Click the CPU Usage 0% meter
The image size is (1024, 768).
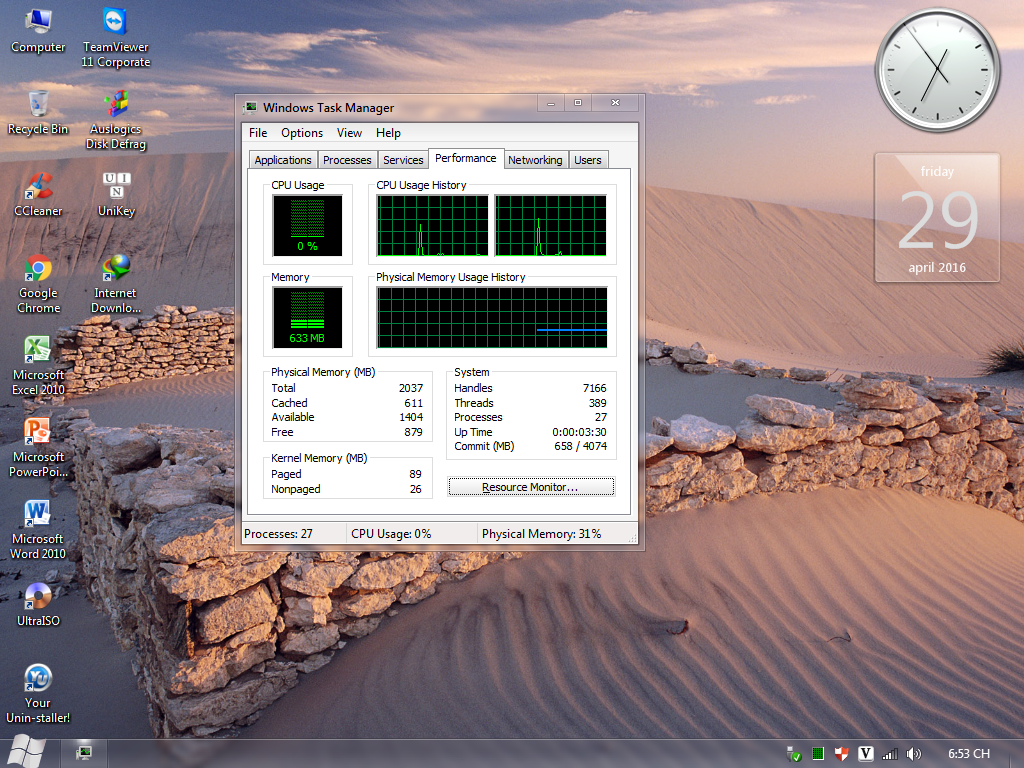307,225
